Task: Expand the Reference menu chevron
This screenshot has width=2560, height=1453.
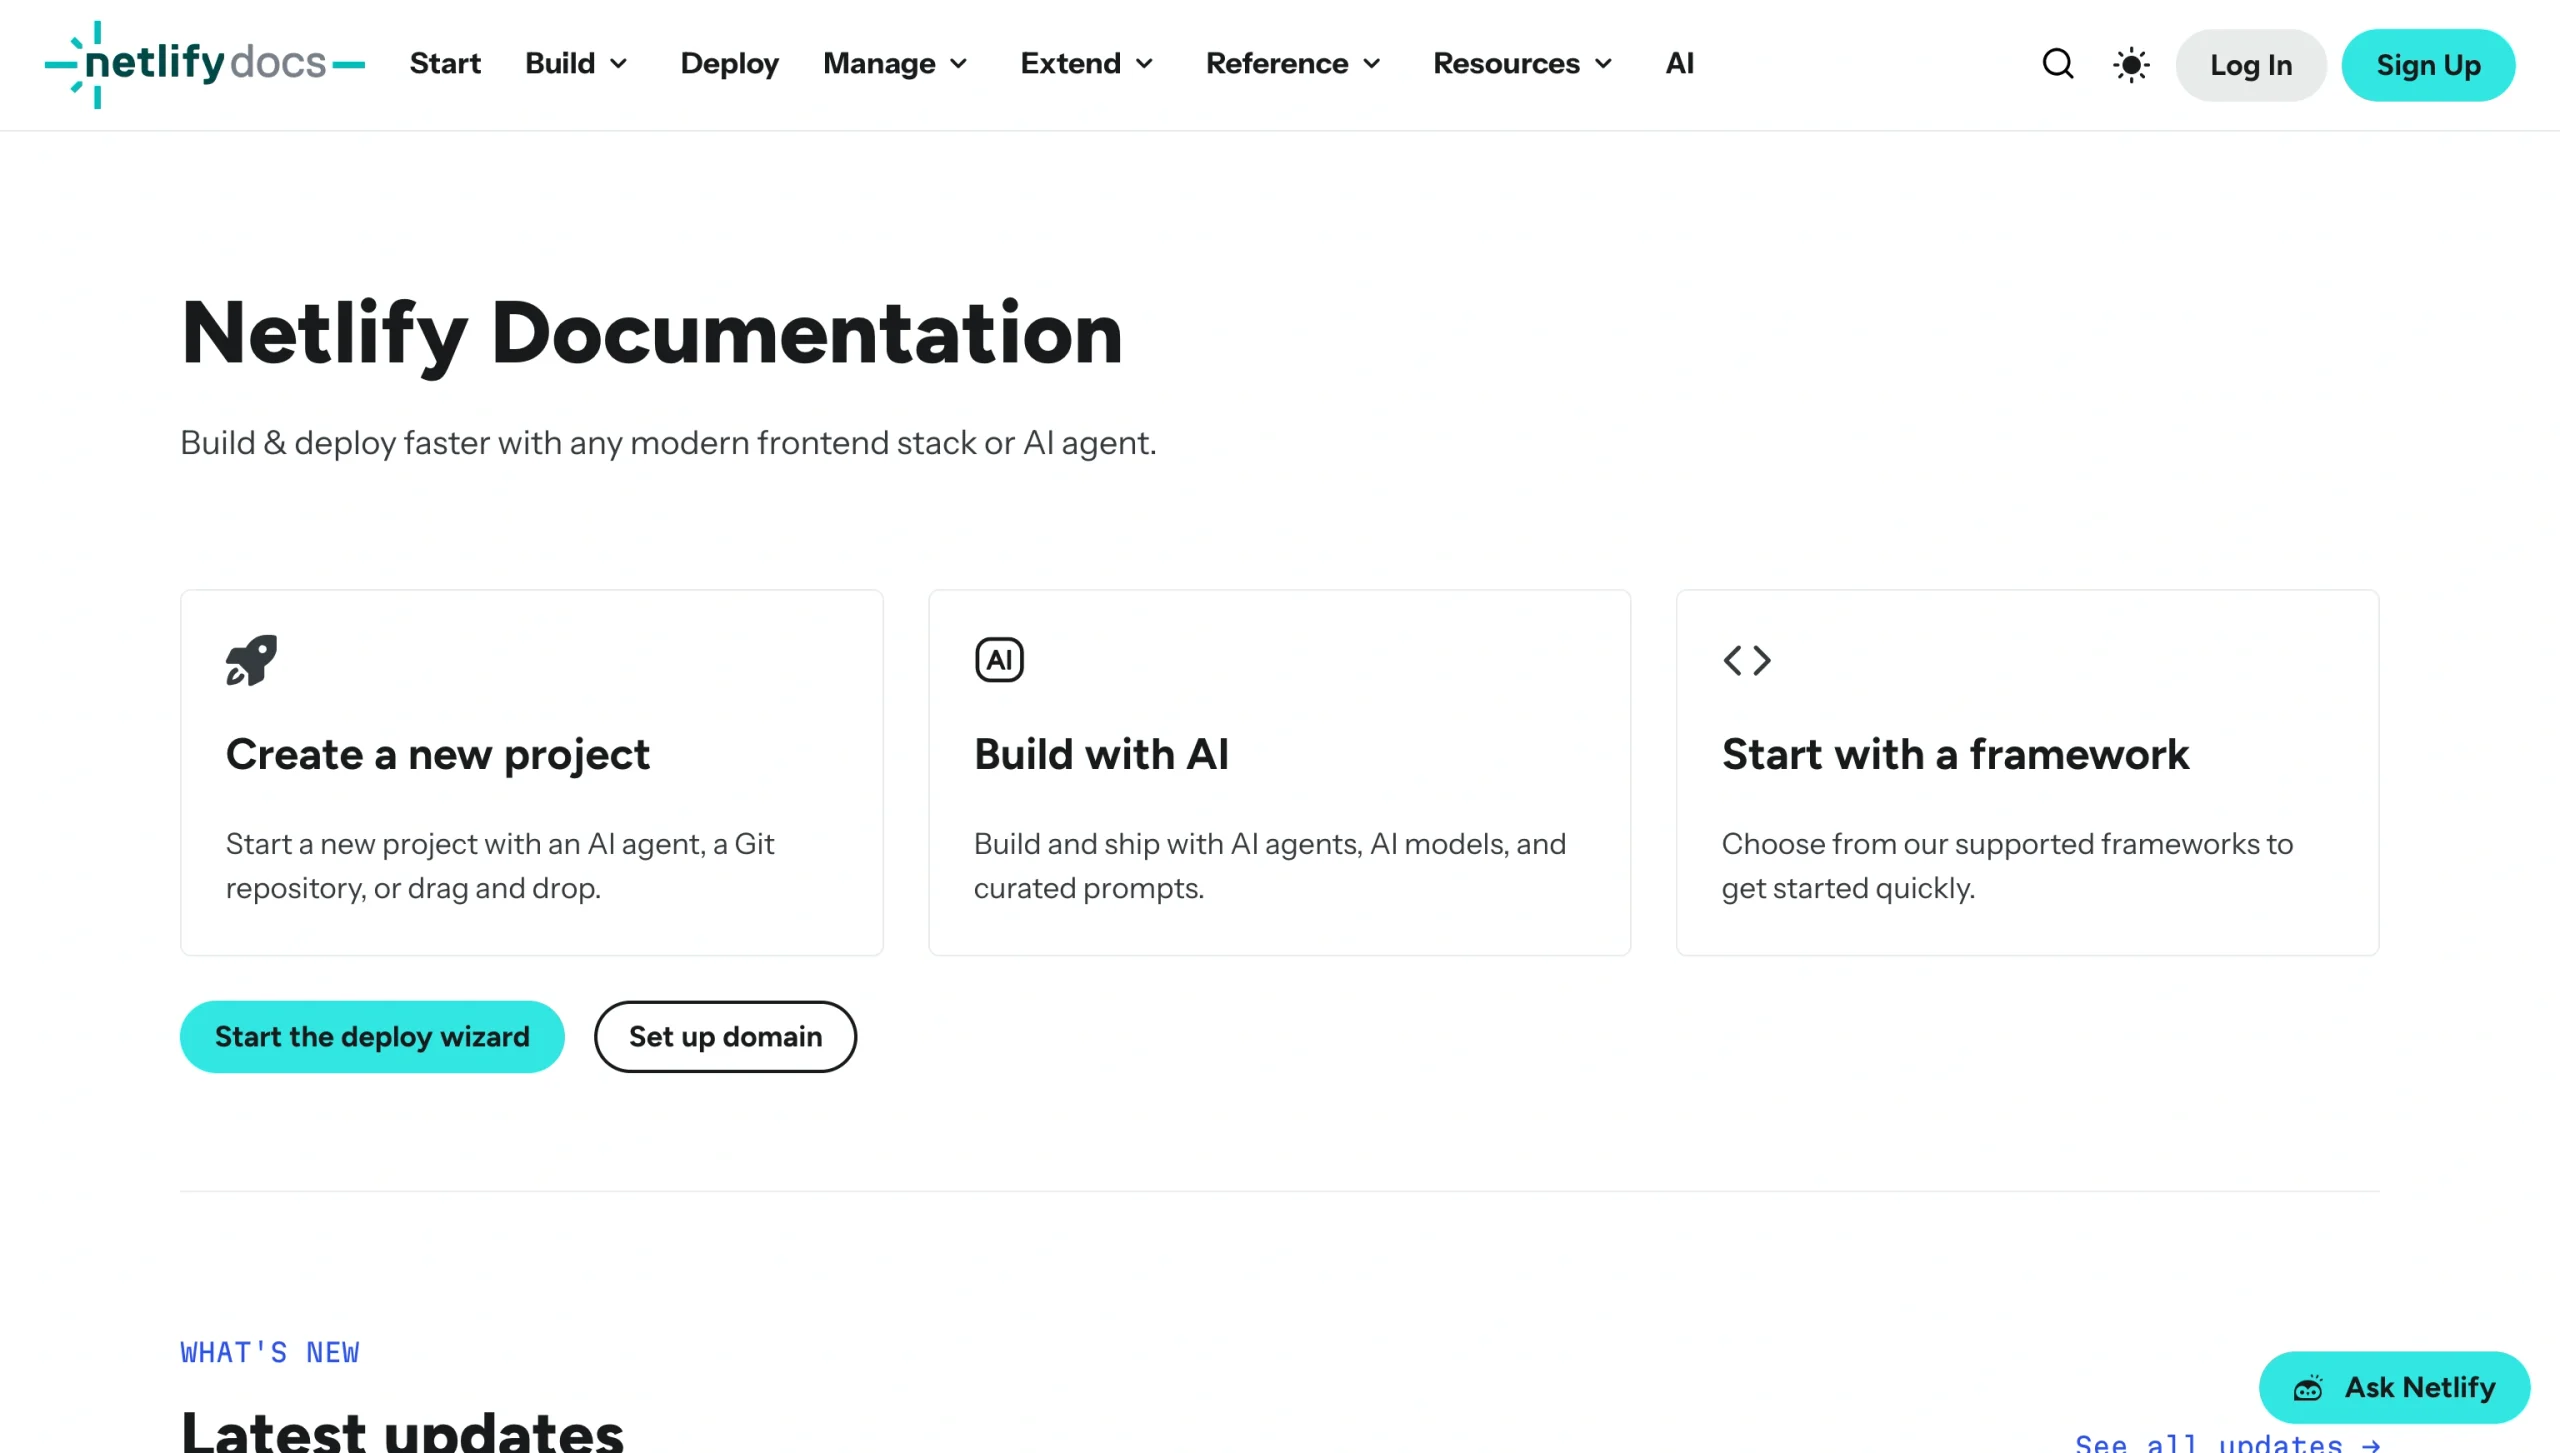Action: [x=1372, y=64]
